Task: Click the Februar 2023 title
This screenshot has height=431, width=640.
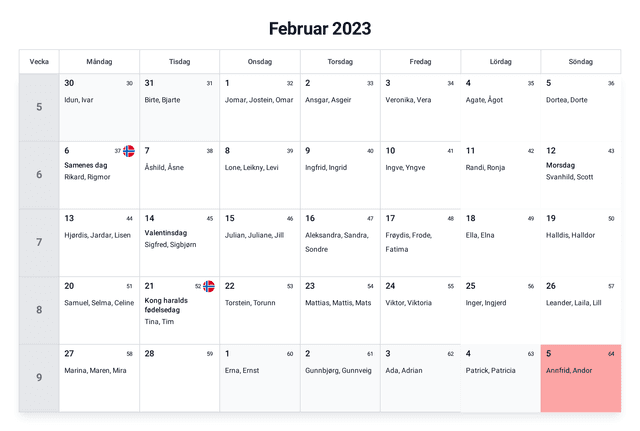Action: [x=320, y=28]
